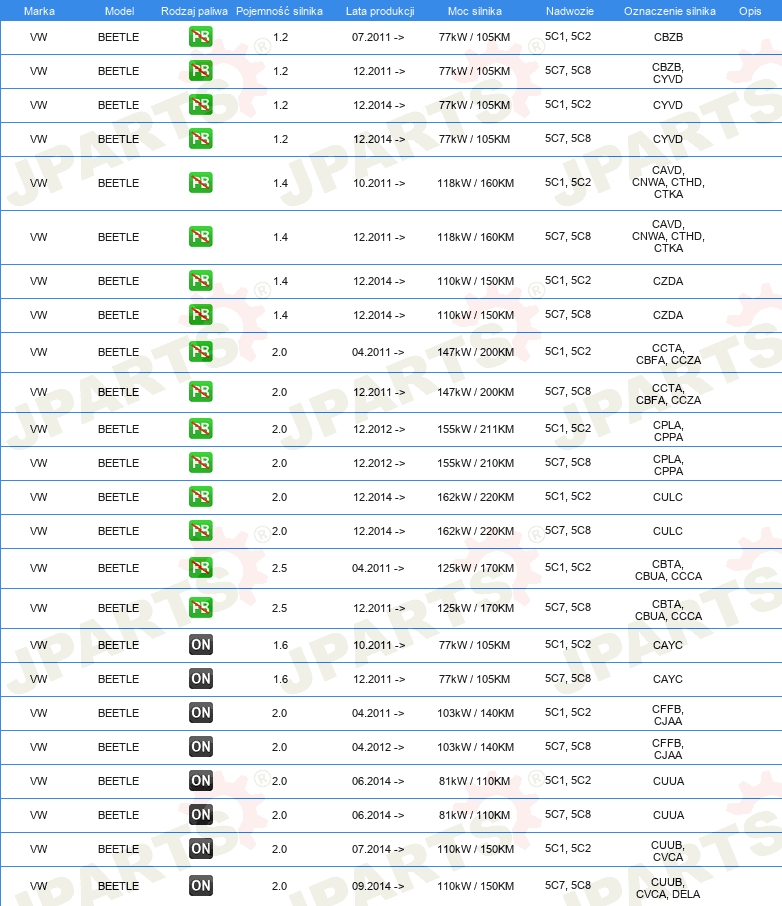
Task: Click 'CAYC' code in the 10.2011 diesel row
Action: 668,645
